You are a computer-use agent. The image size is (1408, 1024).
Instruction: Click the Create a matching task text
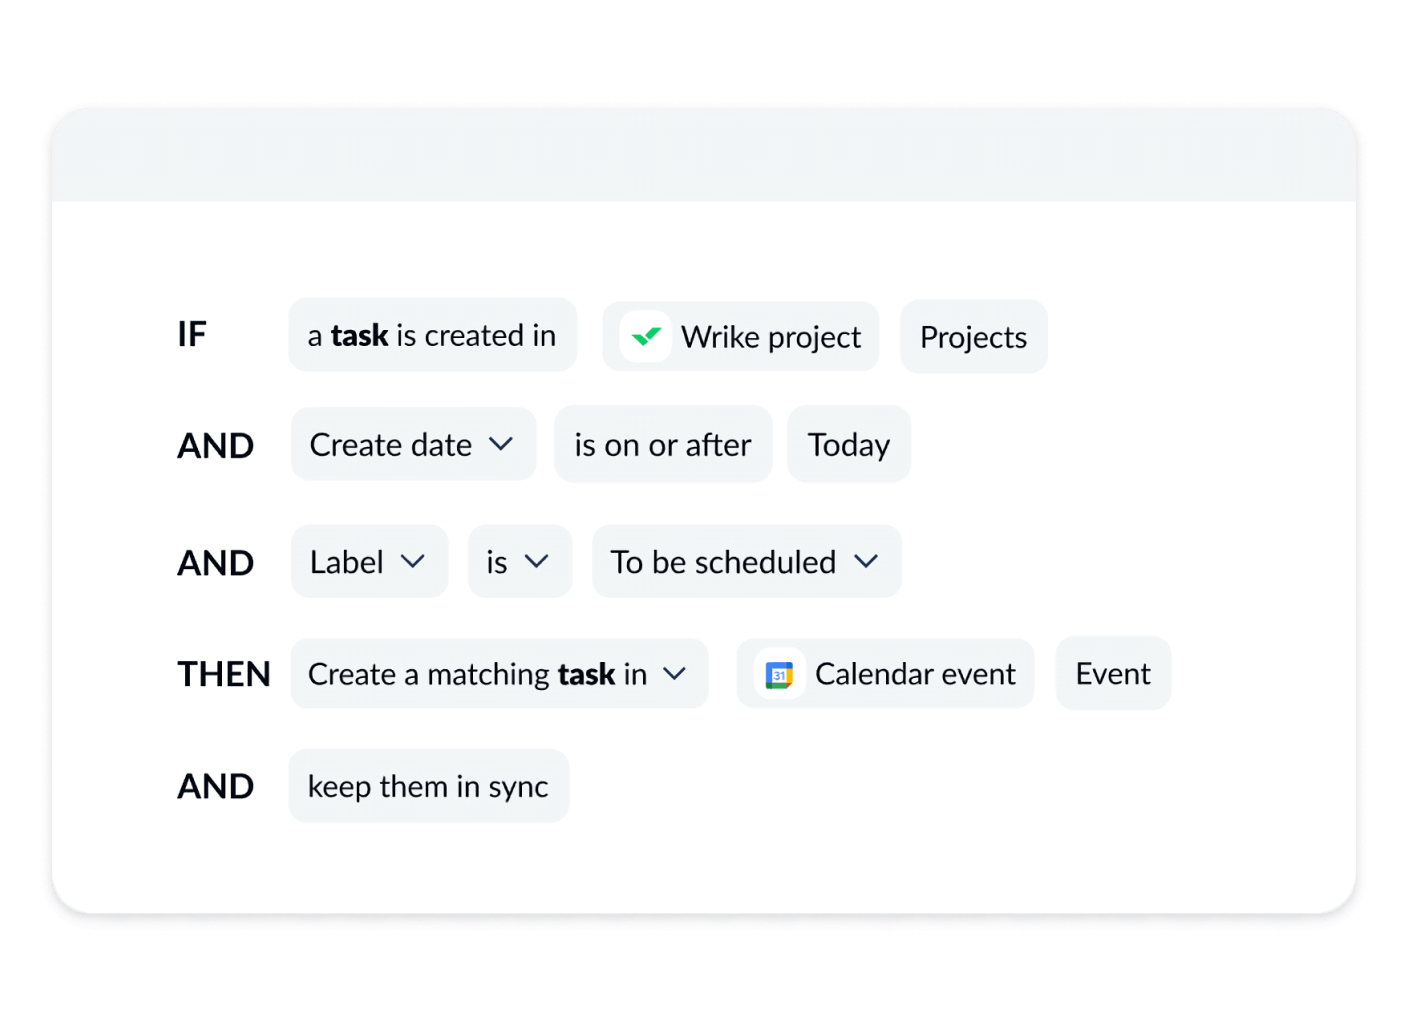coord(476,674)
